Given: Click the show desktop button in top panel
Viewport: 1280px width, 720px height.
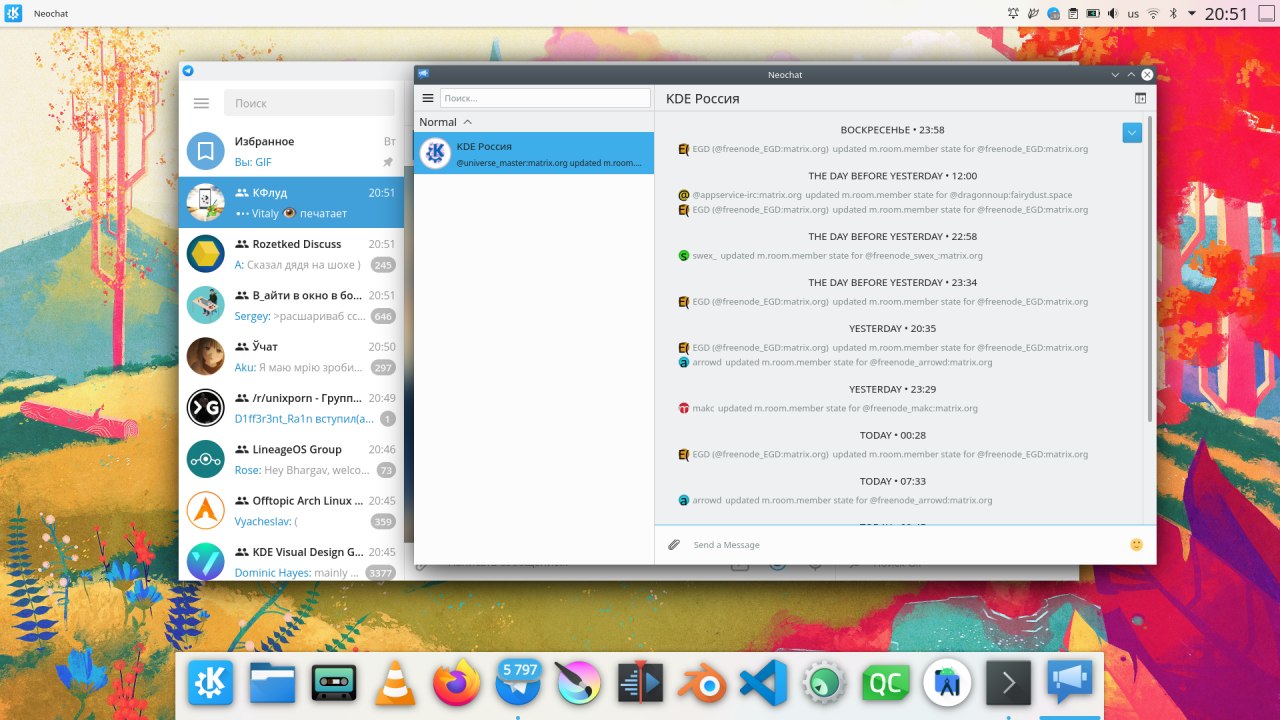Looking at the screenshot, I should 1266,14.
